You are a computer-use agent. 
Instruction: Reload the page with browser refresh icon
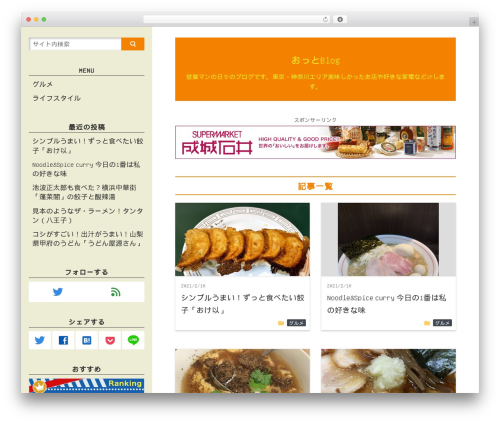325,19
